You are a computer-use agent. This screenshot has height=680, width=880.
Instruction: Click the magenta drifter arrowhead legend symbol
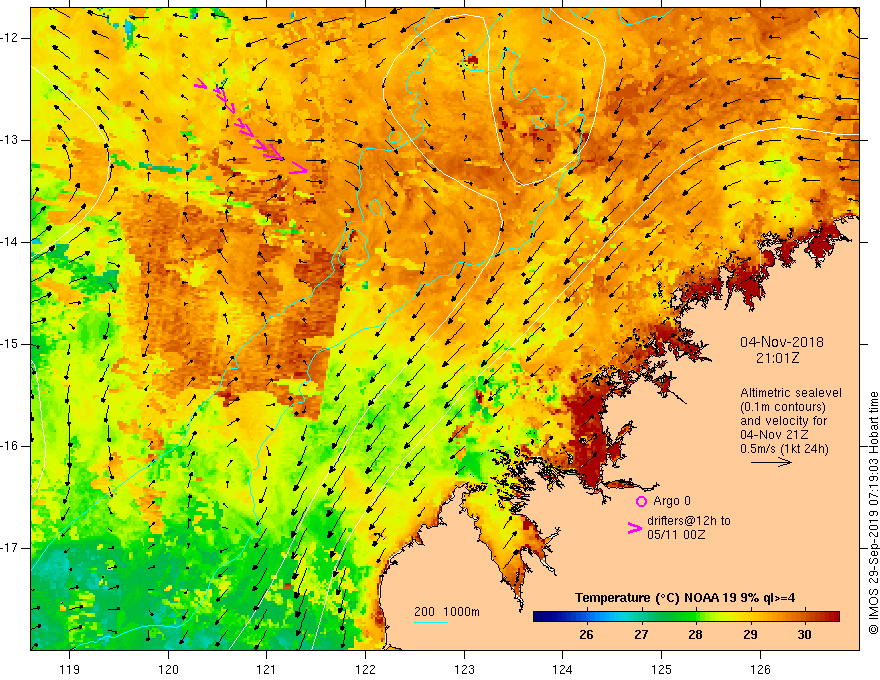(x=635, y=528)
